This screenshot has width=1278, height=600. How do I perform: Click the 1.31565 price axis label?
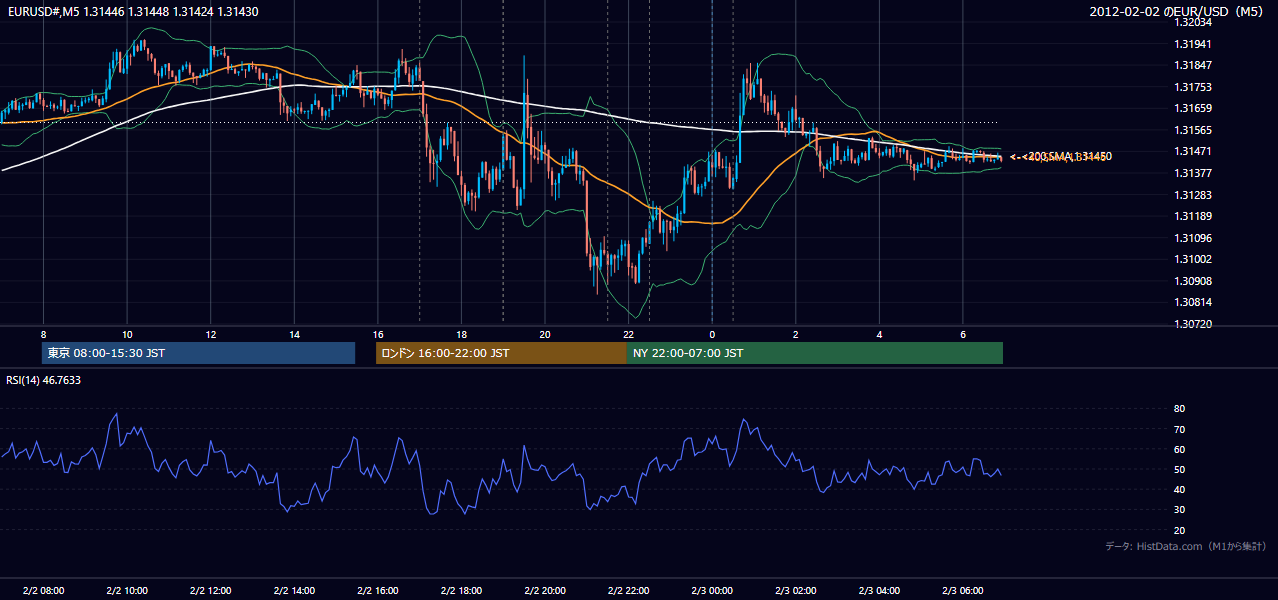coord(1194,130)
